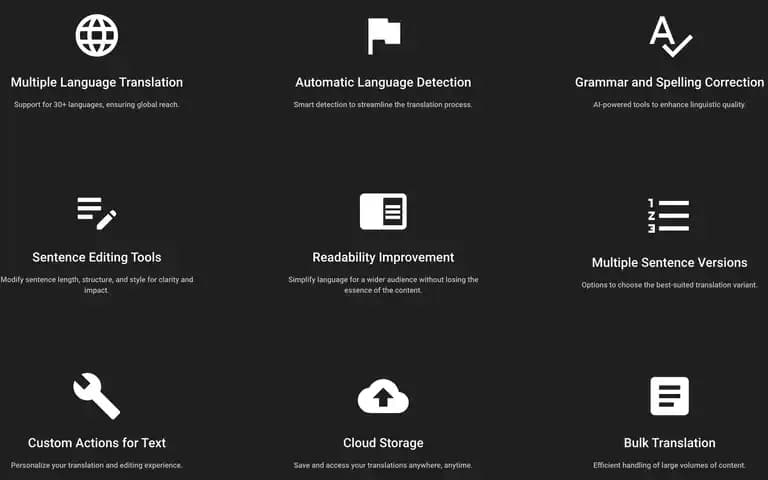Select the Automatic Language Detection heading
The height and width of the screenshot is (480, 768).
(383, 82)
